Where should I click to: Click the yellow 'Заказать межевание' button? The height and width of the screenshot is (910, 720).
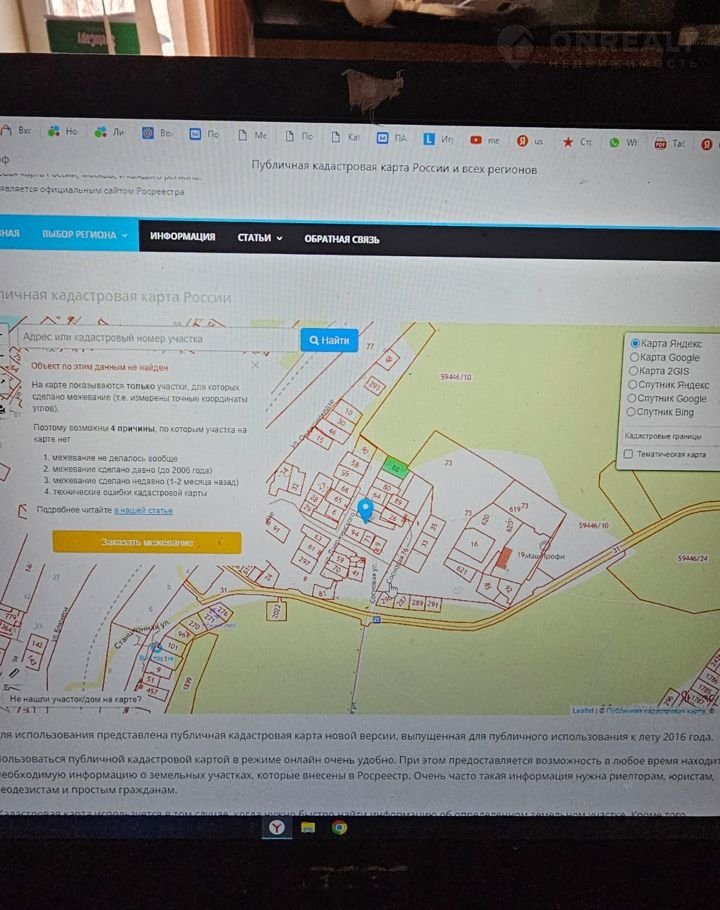147,542
